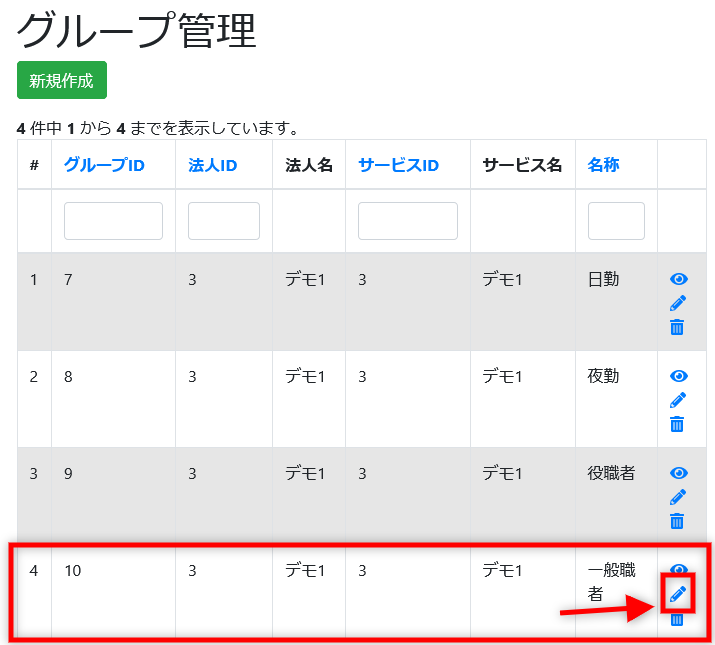The image size is (715, 645).
Task: Delete the 役職者 group row
Action: [x=677, y=521]
